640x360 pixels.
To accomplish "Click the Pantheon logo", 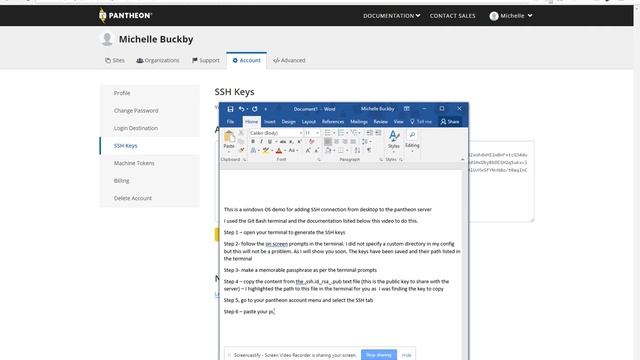I will pos(125,16).
